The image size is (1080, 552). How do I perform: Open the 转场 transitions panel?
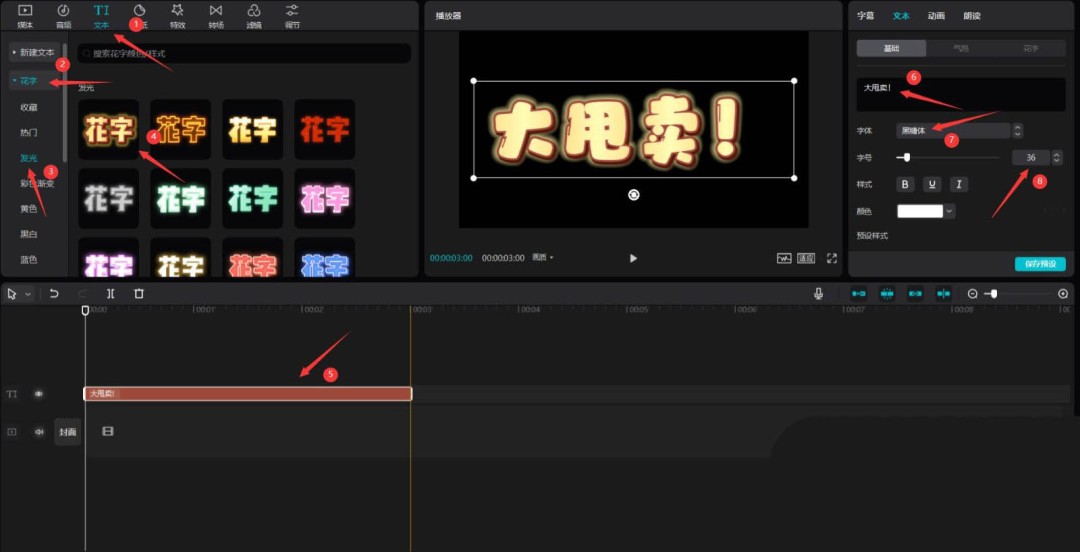pyautogui.click(x=216, y=16)
